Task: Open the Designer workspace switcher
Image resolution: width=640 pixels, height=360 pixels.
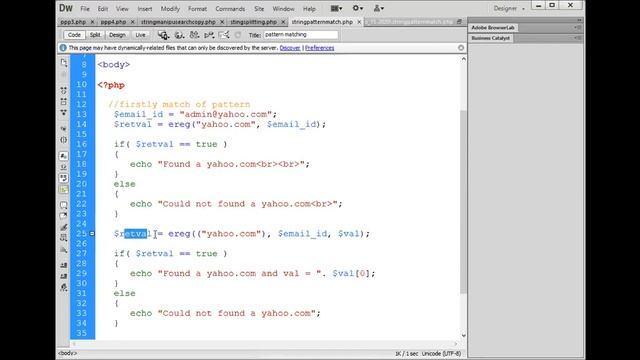Action: pos(508,8)
